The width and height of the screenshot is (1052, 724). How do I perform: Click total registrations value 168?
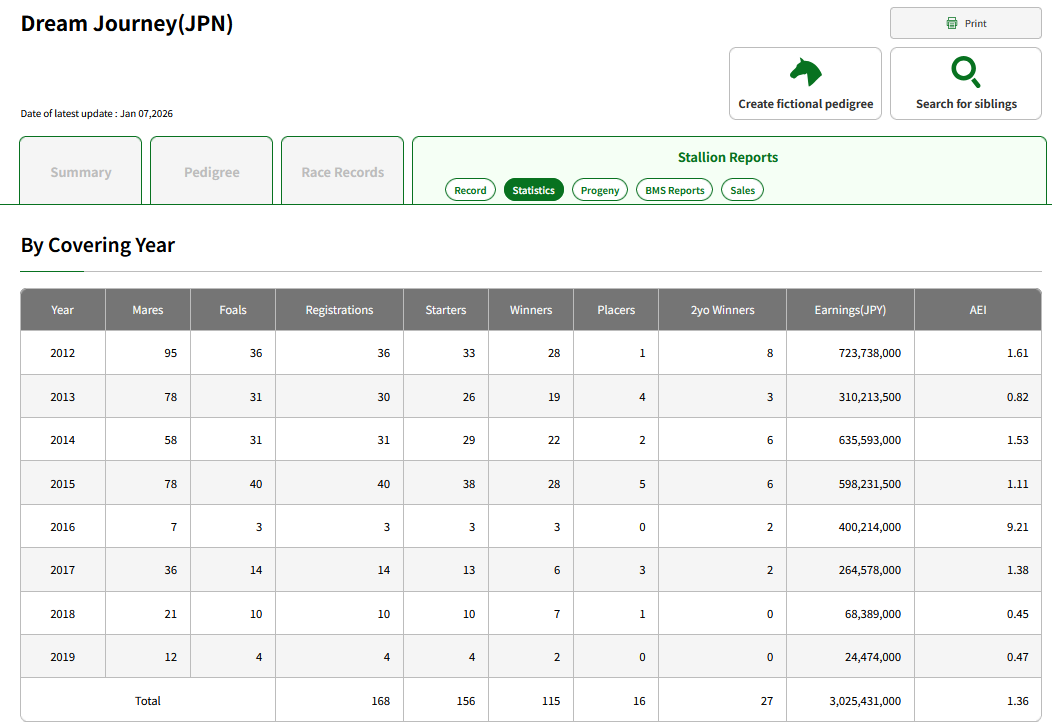380,701
